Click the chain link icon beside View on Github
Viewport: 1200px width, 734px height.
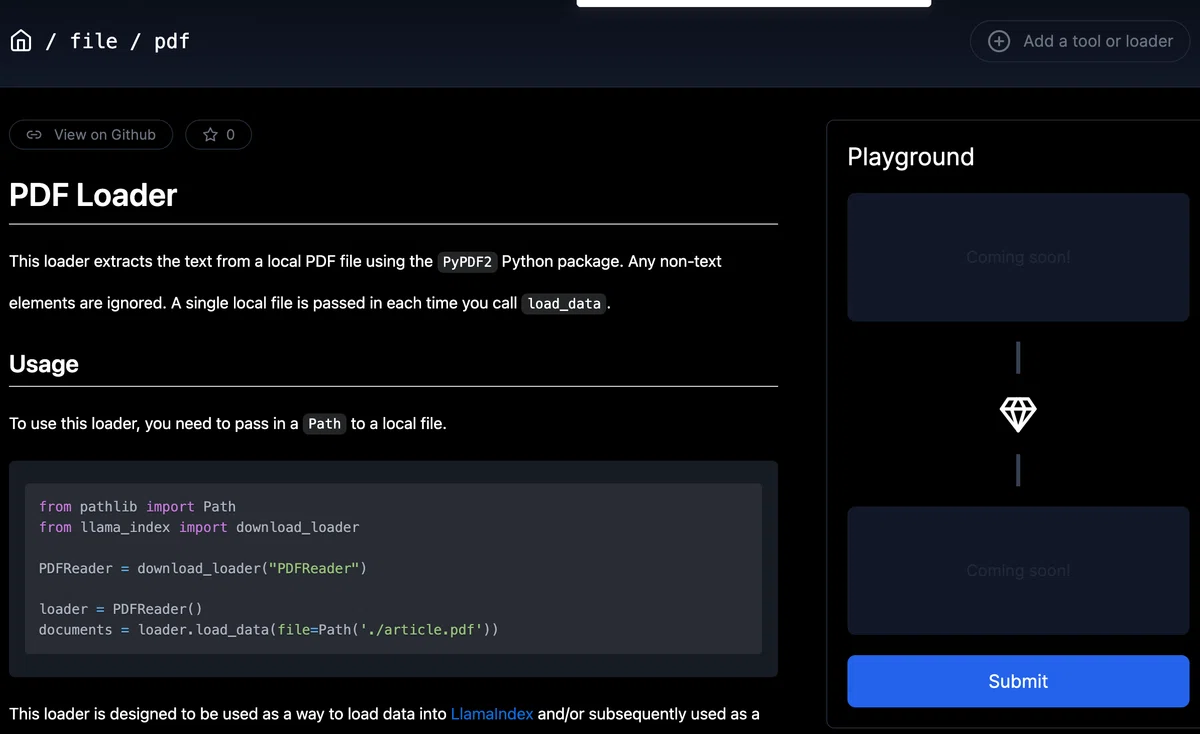click(x=34, y=134)
